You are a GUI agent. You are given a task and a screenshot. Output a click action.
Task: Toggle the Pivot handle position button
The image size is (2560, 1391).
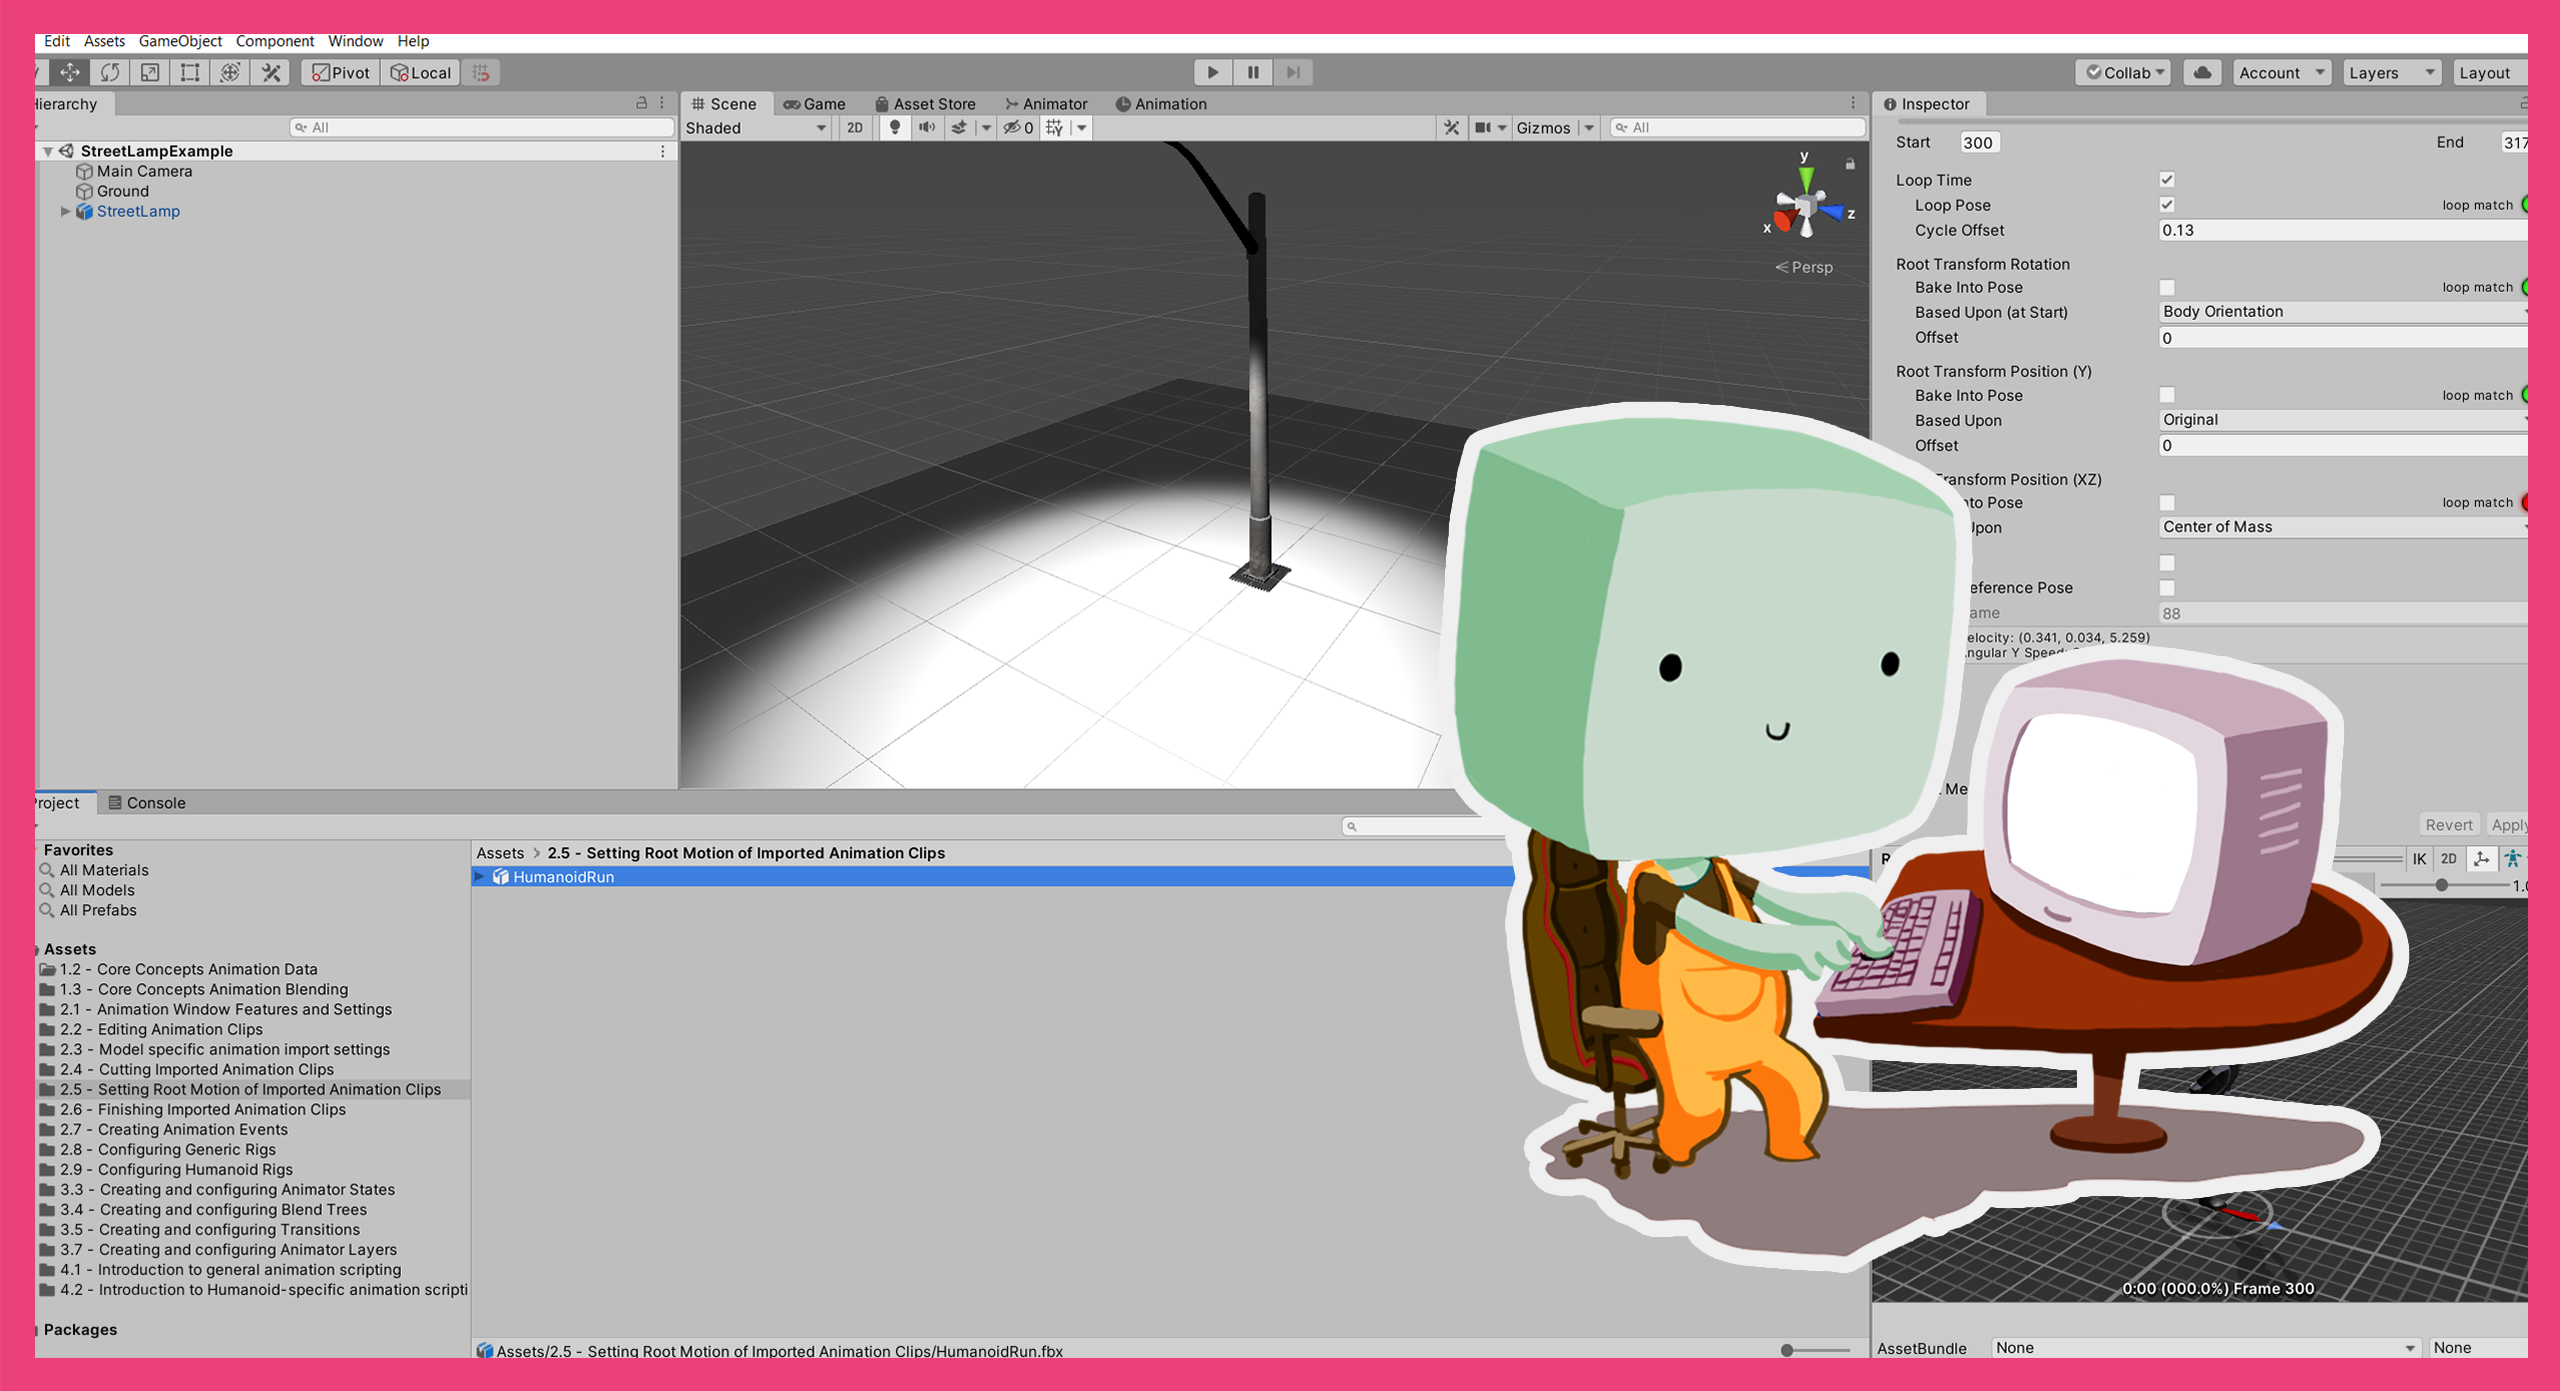[341, 72]
